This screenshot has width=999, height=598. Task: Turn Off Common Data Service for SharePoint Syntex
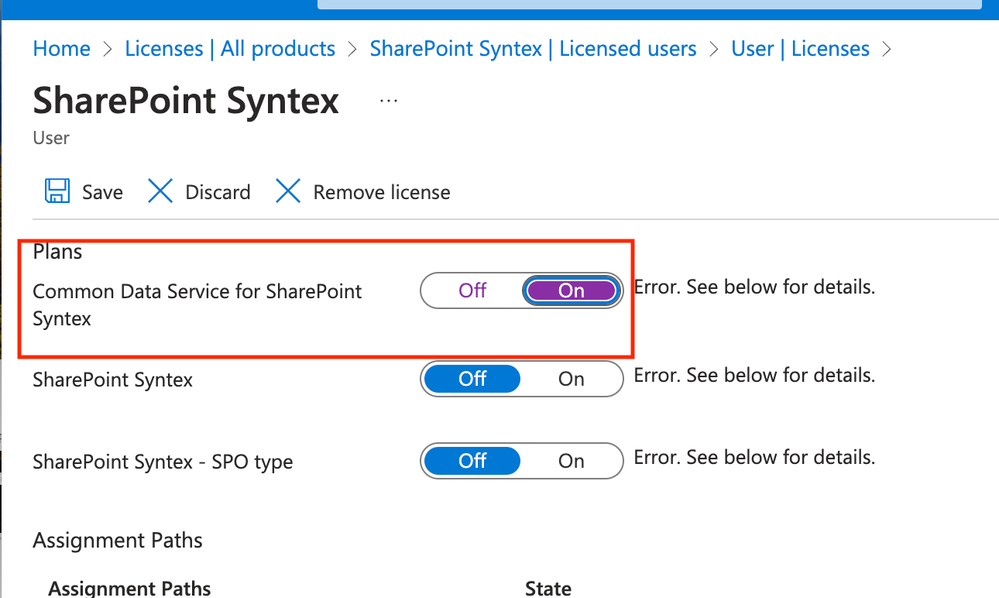click(472, 290)
